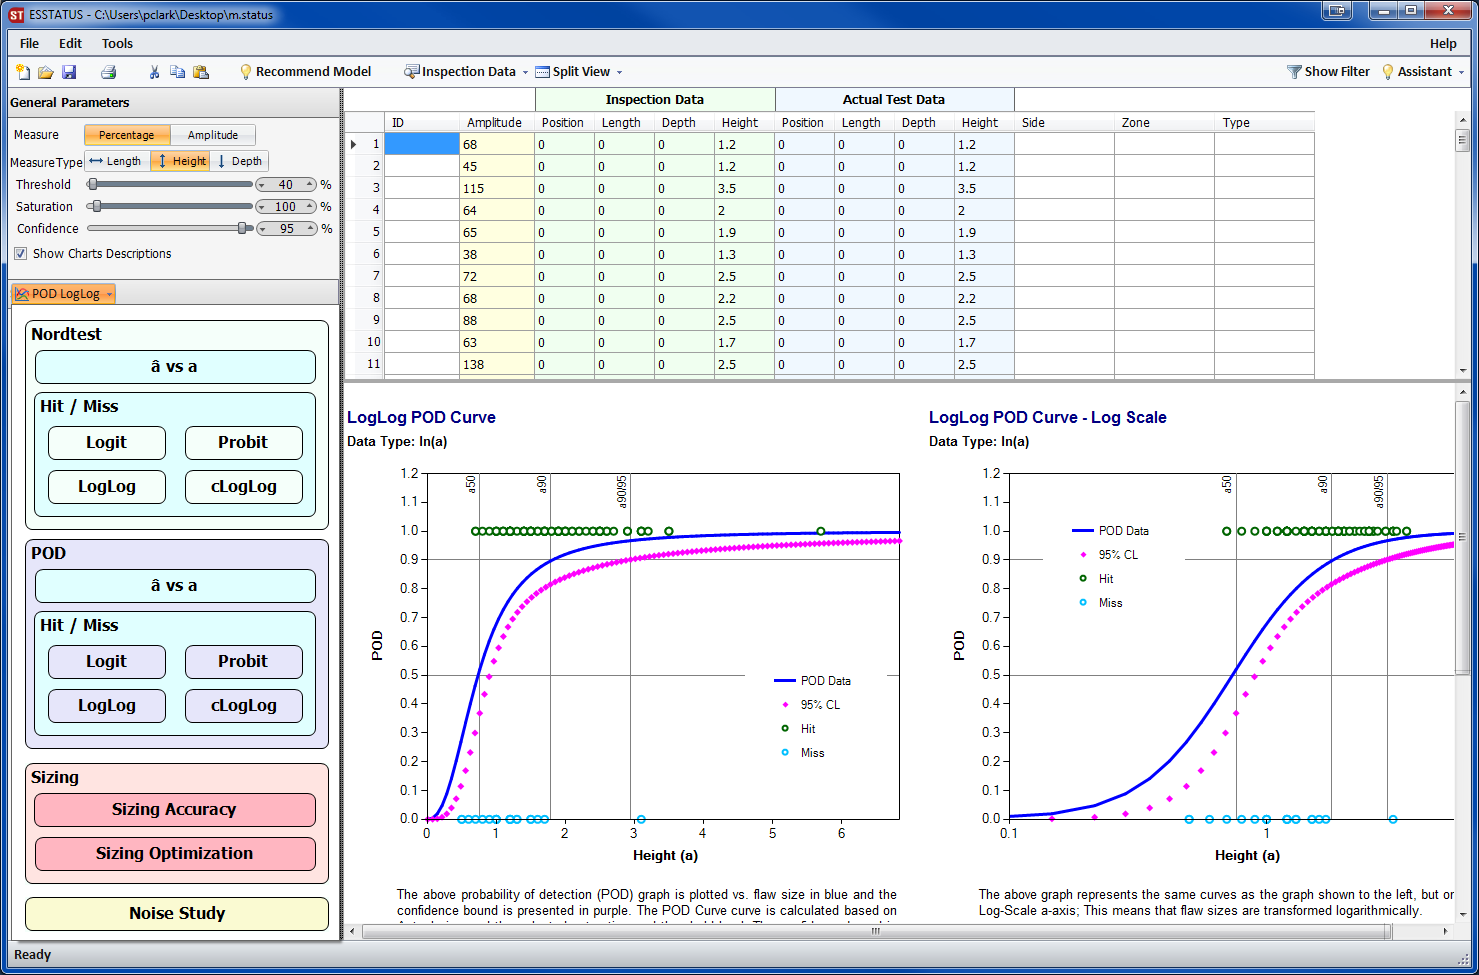Save the file with the floppy disk icon
Screen dimensions: 1479x975
coord(69,72)
